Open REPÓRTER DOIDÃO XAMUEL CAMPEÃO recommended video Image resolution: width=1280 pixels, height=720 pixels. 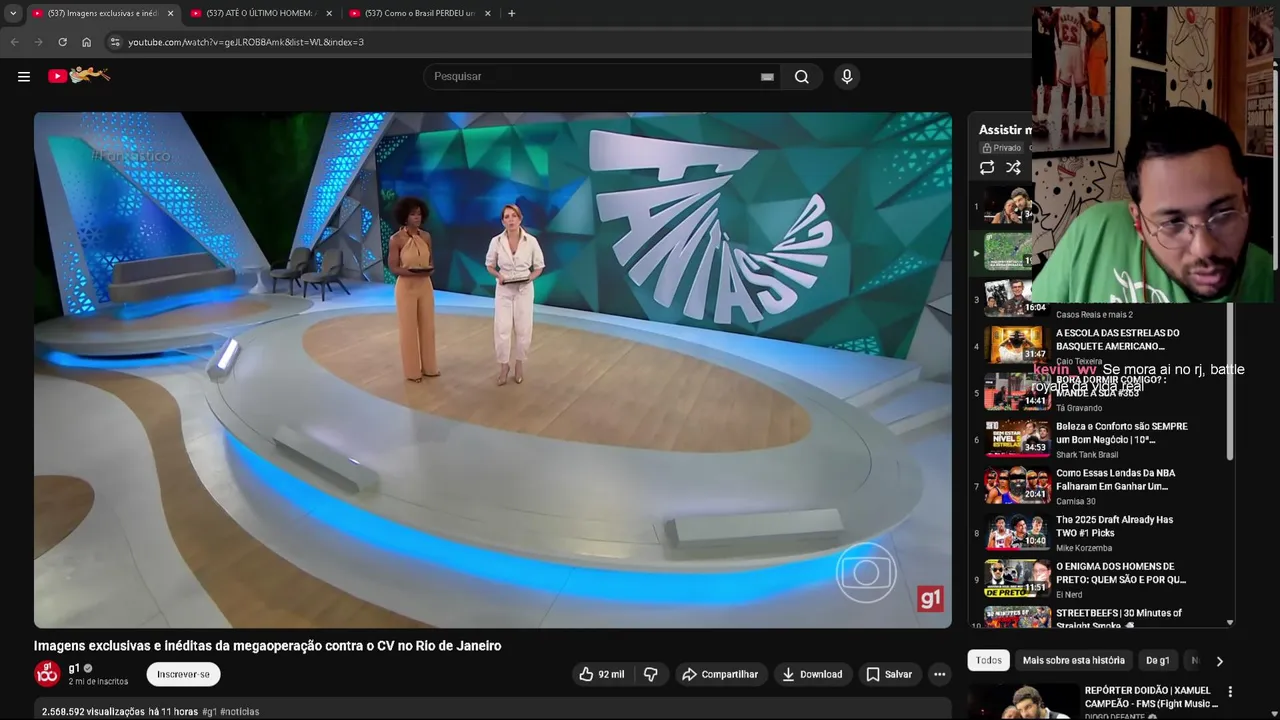pyautogui.click(x=1151, y=697)
